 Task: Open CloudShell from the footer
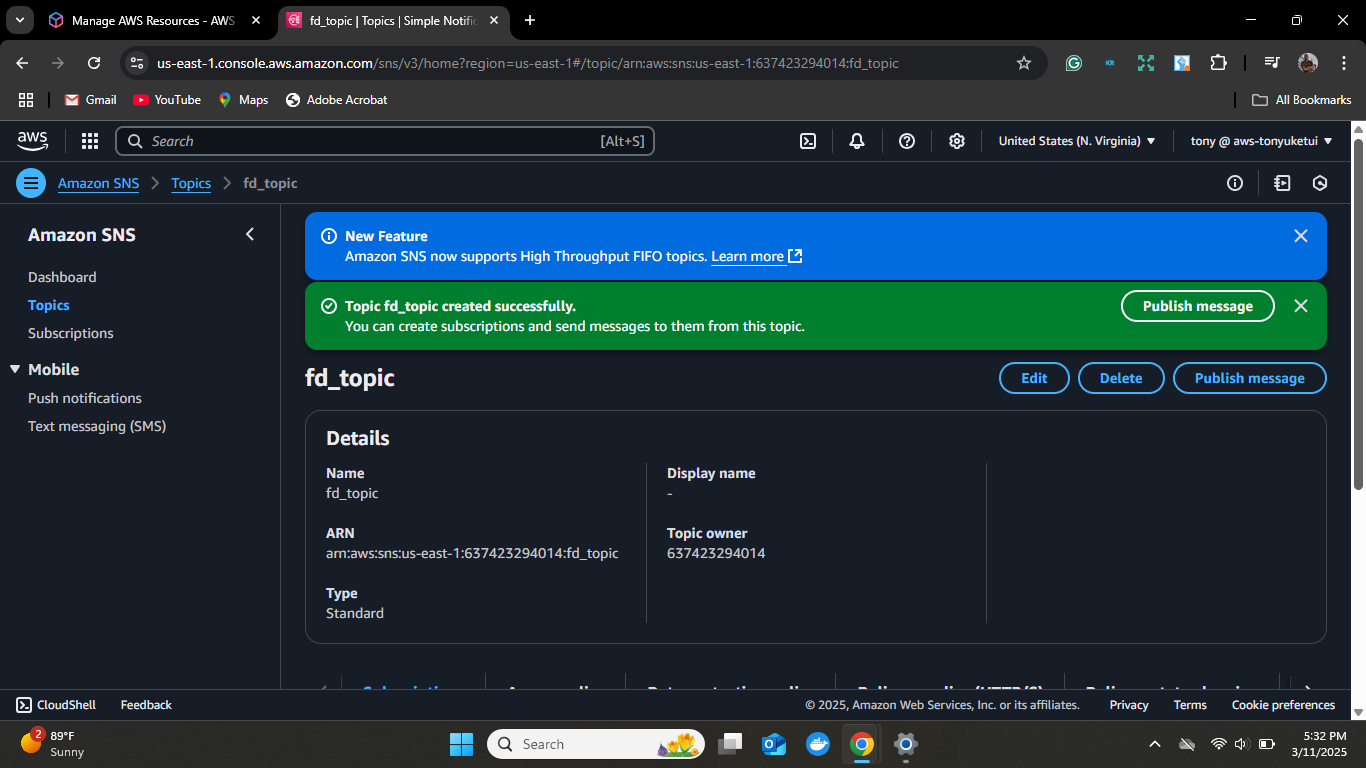click(56, 705)
